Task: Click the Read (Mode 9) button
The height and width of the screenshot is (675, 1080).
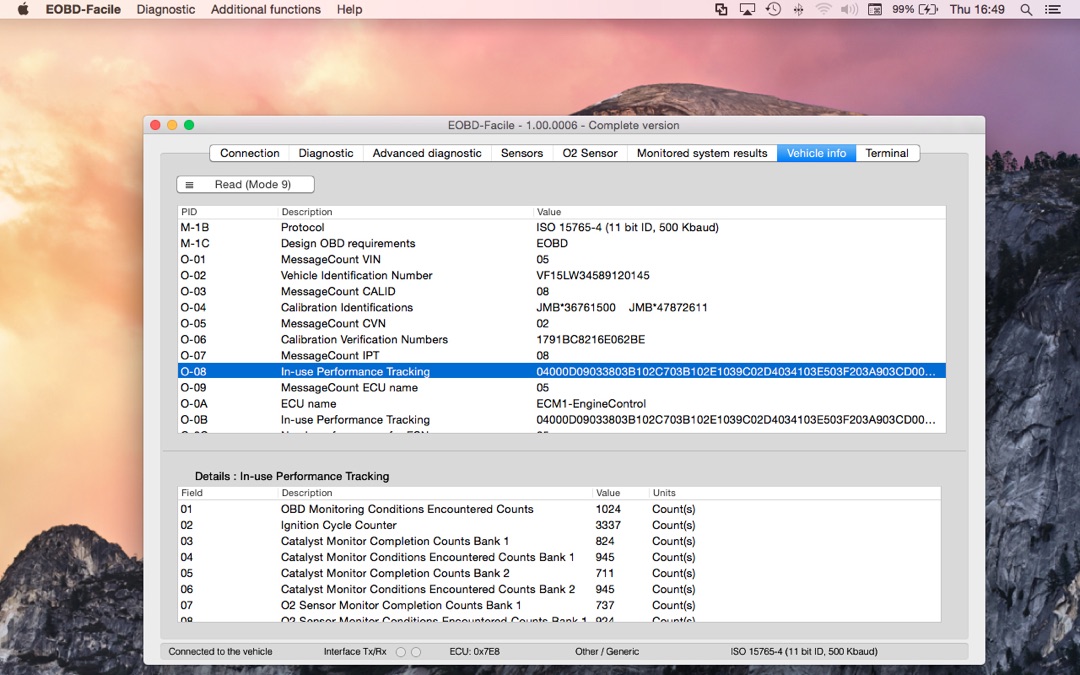Action: tap(245, 185)
